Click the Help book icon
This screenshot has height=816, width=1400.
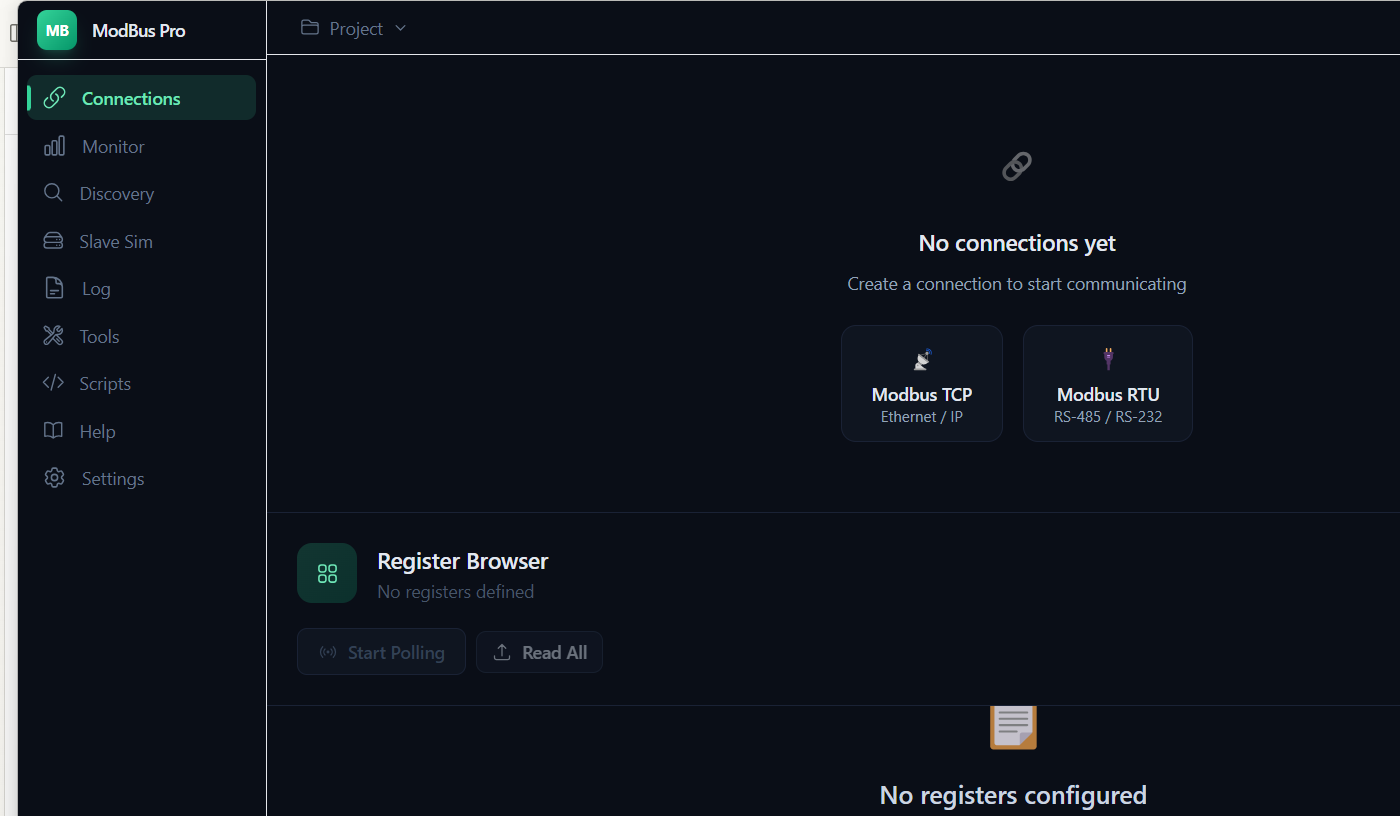pyautogui.click(x=53, y=431)
